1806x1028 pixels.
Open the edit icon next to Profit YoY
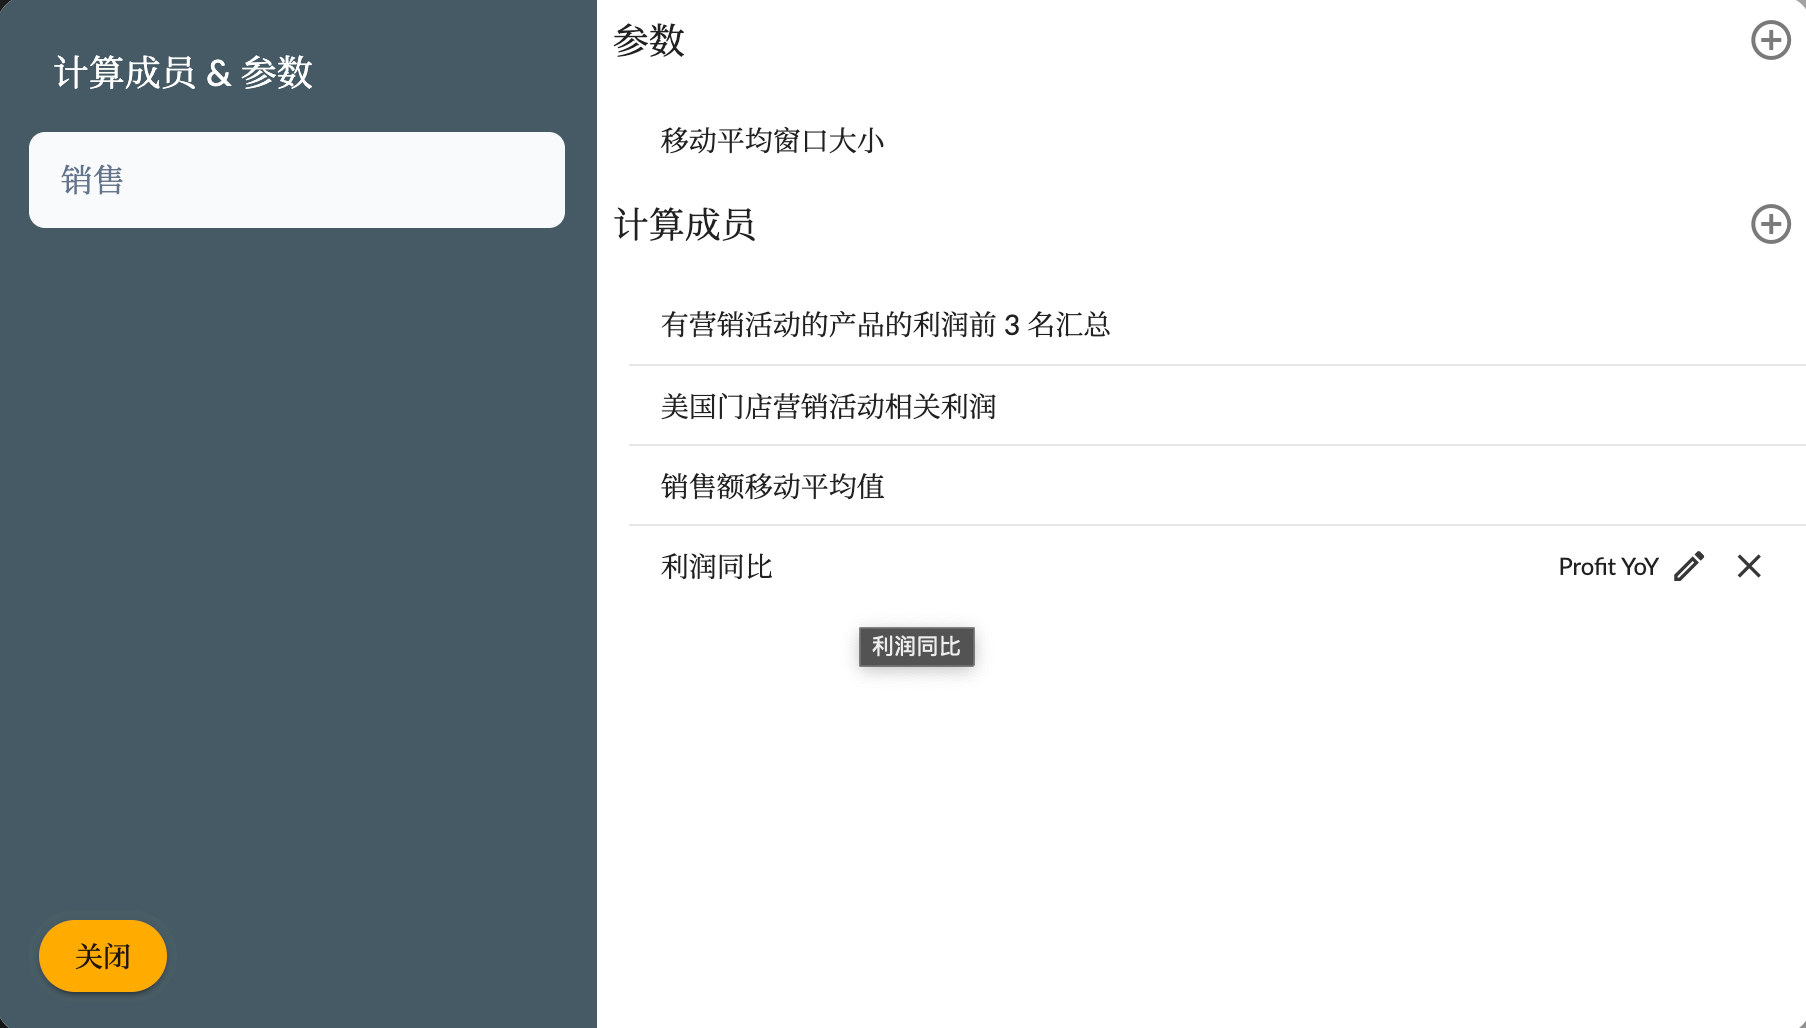click(1691, 566)
